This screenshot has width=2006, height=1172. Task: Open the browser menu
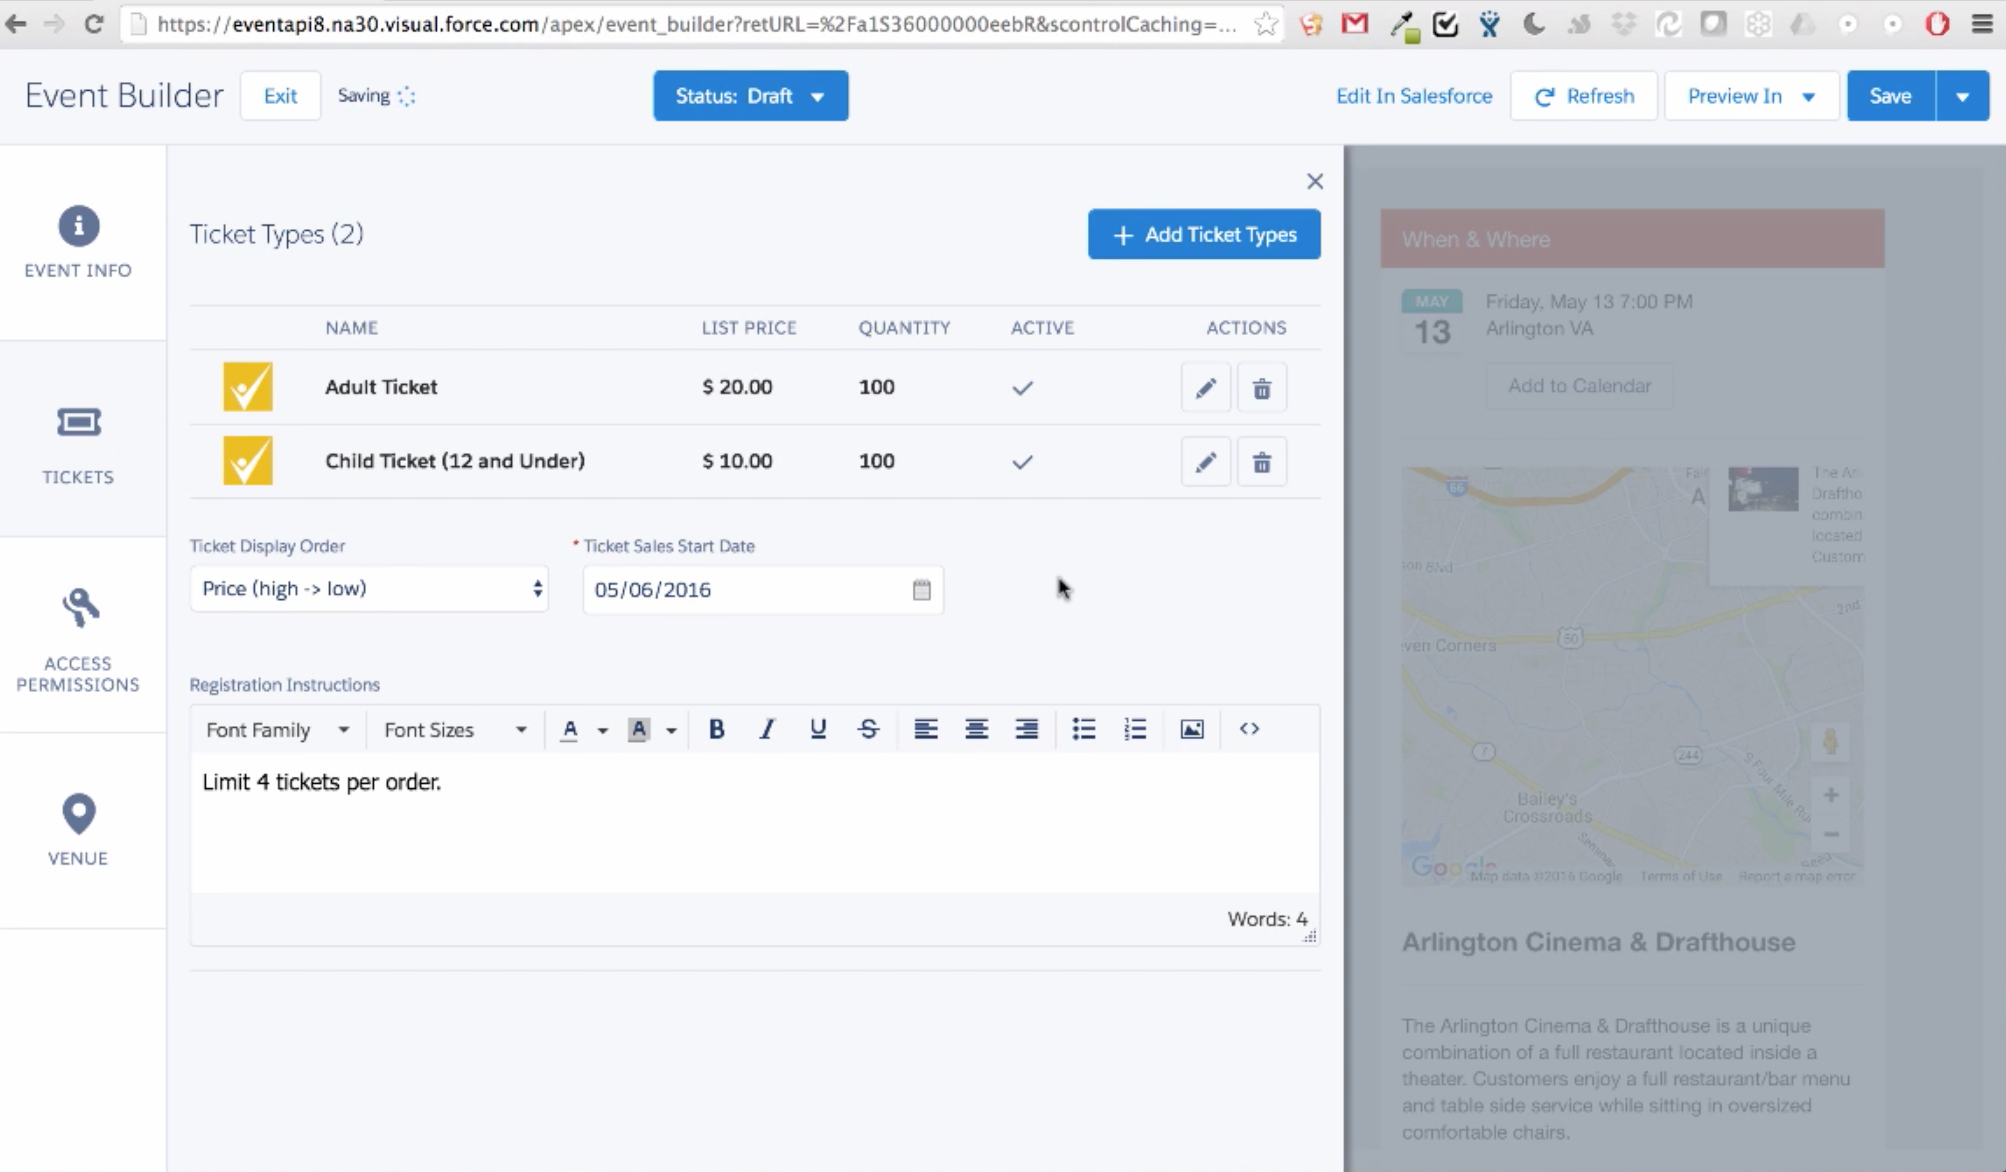(x=1983, y=23)
